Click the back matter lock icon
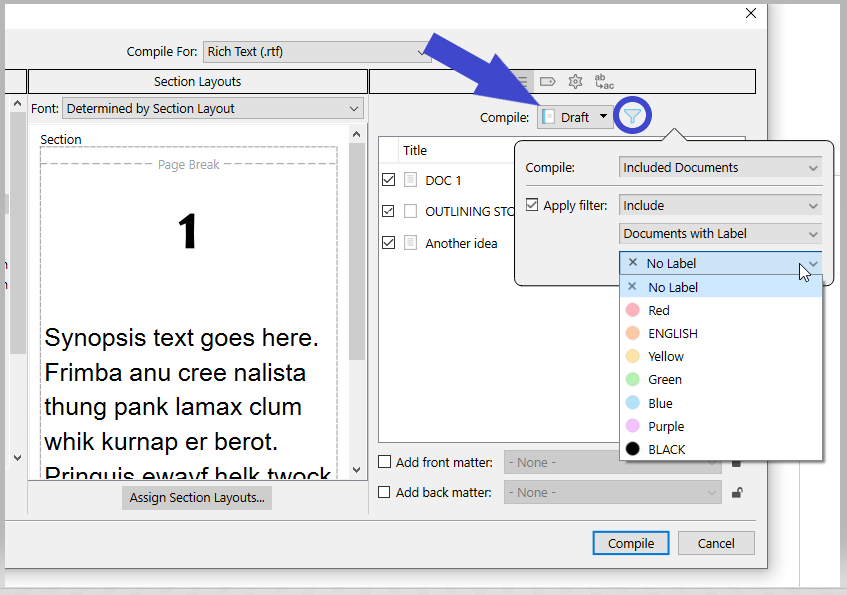This screenshot has width=847, height=595. (737, 492)
